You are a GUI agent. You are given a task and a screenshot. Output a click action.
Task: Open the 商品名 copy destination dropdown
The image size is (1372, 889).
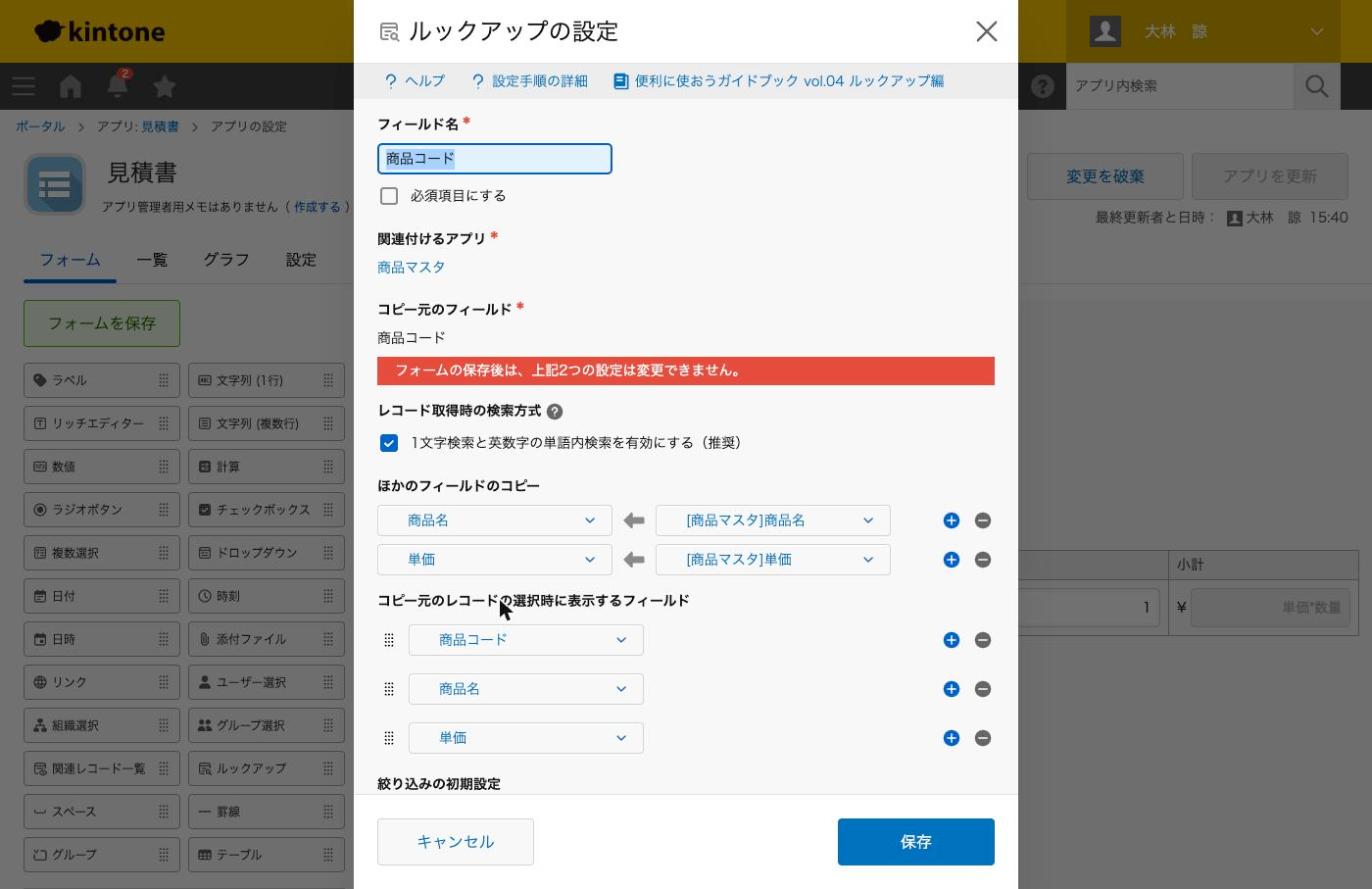(x=495, y=520)
